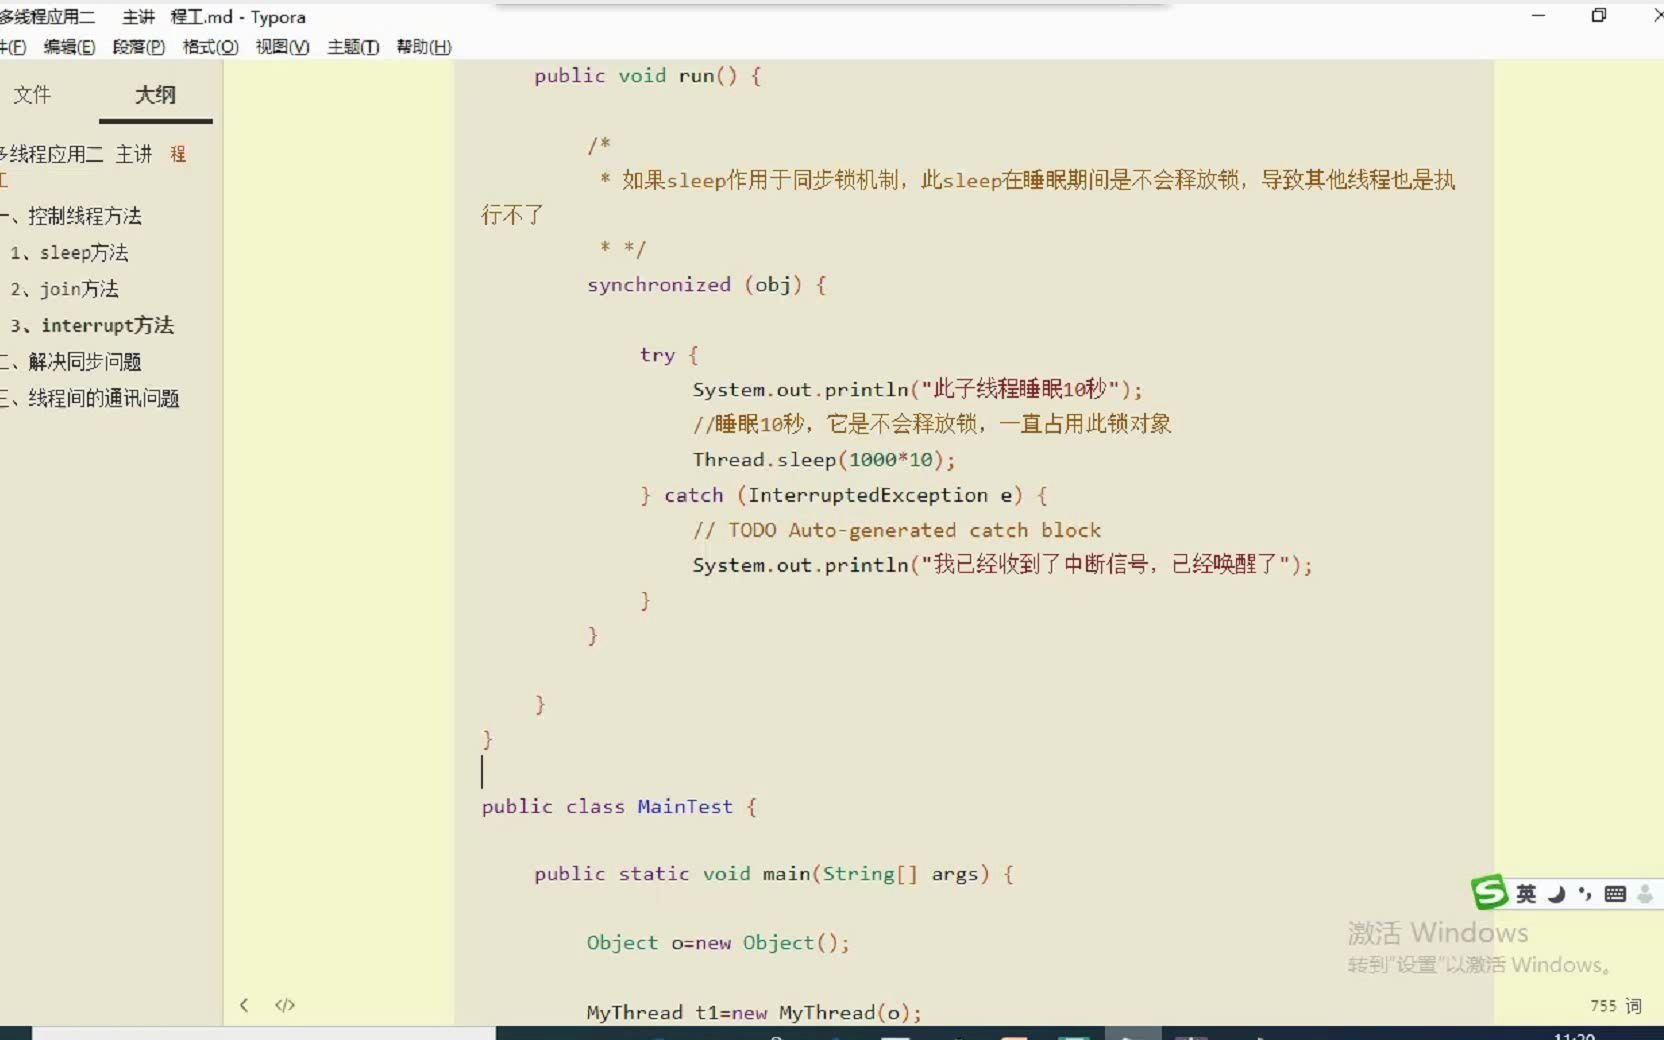The width and height of the screenshot is (1664, 1040).
Task: Click 'public class MainTest {' line
Action: [x=619, y=807]
